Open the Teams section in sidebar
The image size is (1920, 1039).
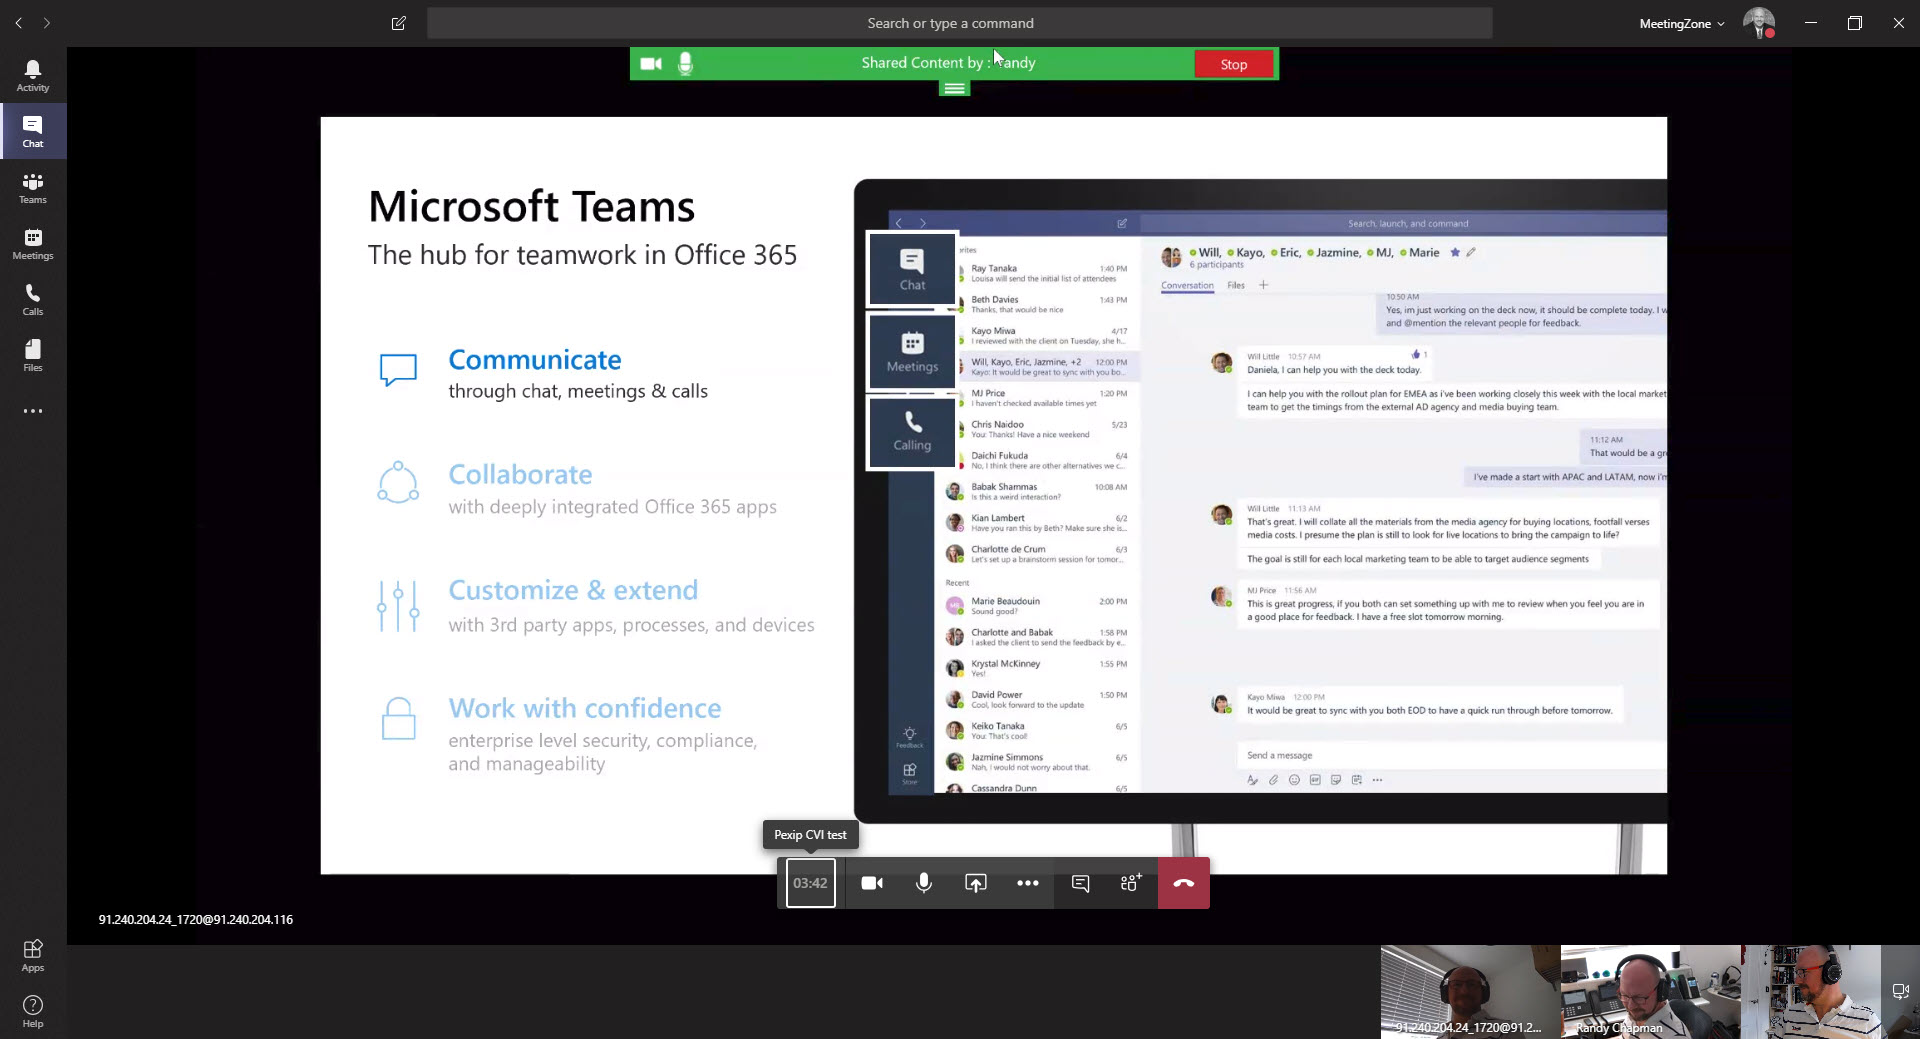33,187
